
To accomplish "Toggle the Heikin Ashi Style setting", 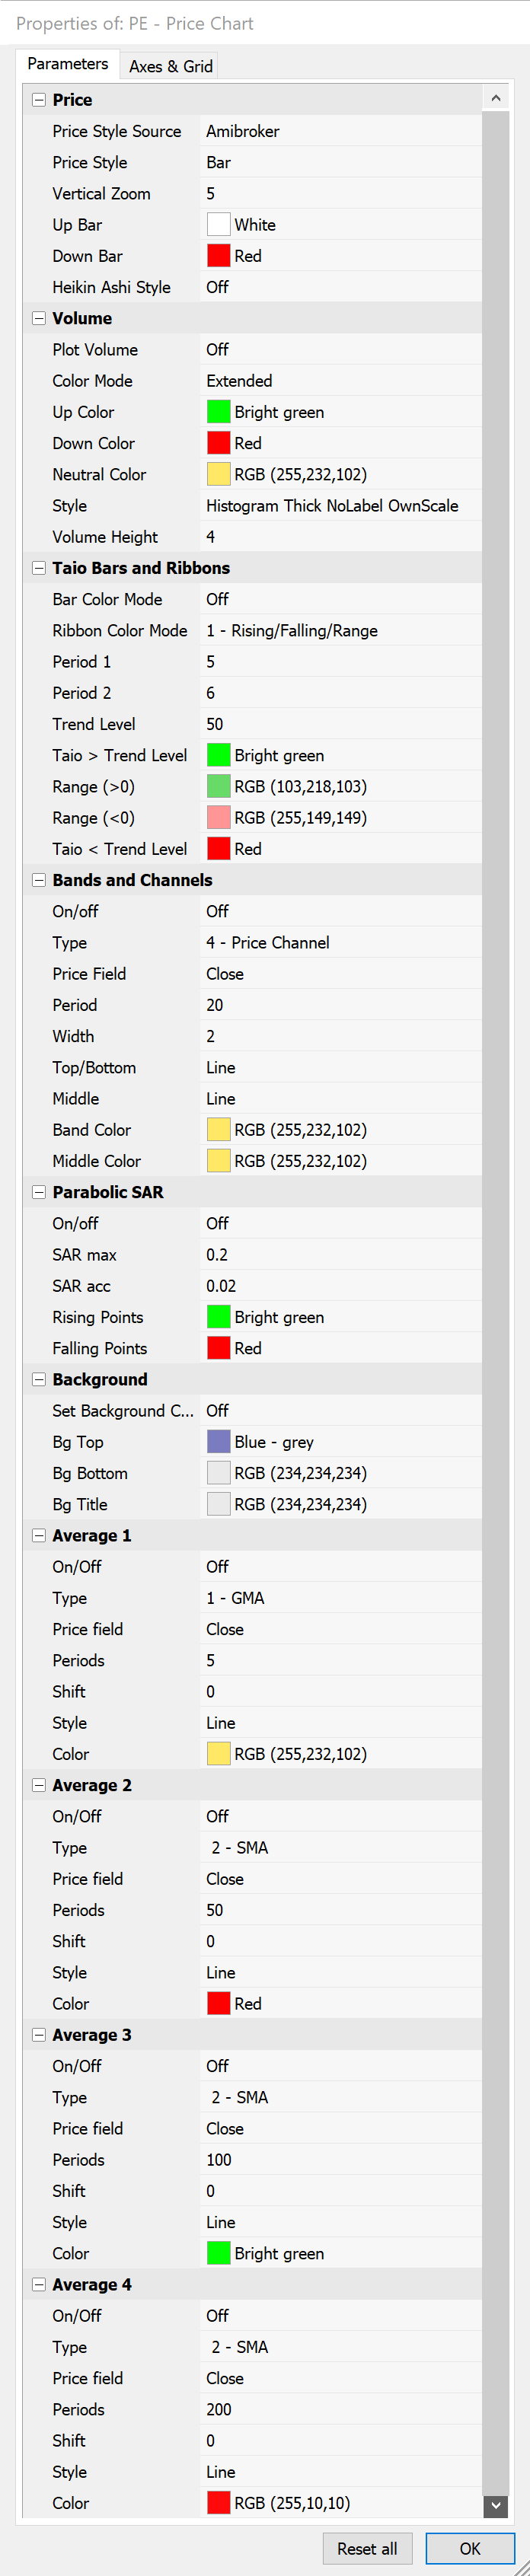I will [x=340, y=287].
